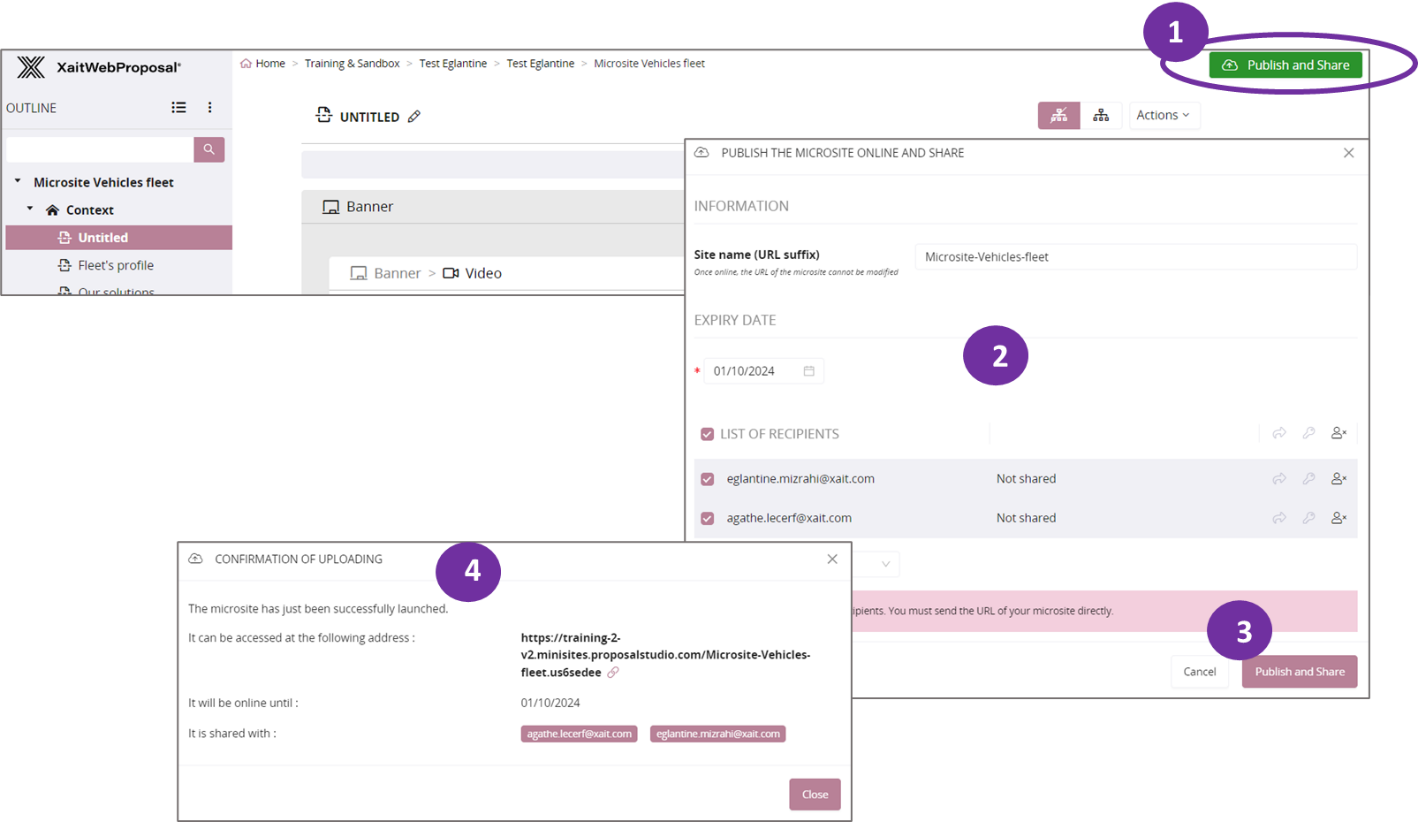Click the key icon for agathe.lecerf@xait.com

1308,518
